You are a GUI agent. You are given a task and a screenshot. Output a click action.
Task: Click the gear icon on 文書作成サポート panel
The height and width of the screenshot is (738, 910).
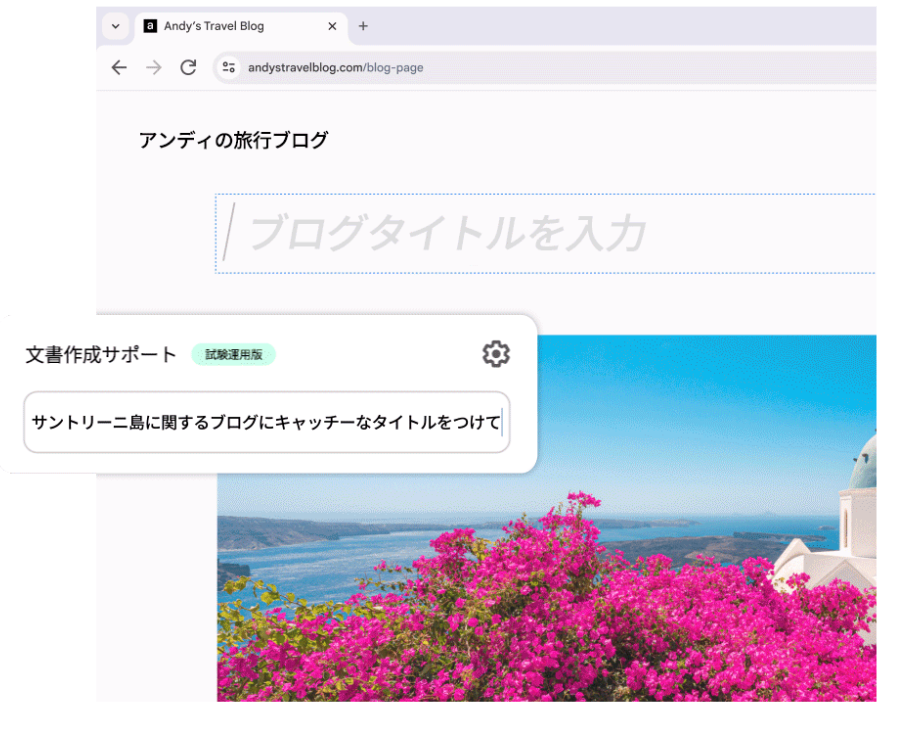point(496,354)
